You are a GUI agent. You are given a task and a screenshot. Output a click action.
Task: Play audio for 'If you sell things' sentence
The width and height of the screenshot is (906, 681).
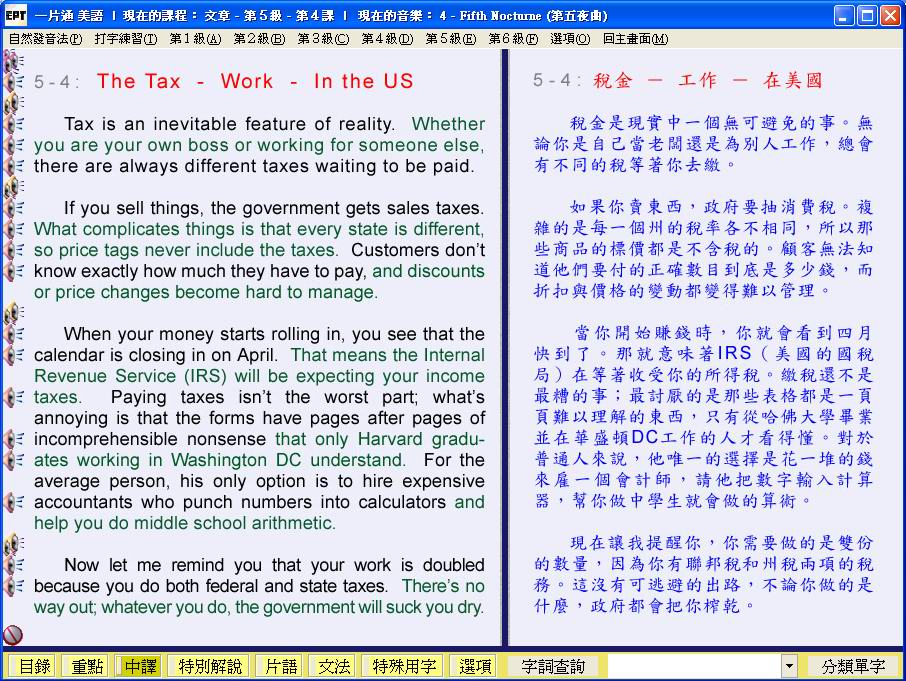point(15,209)
